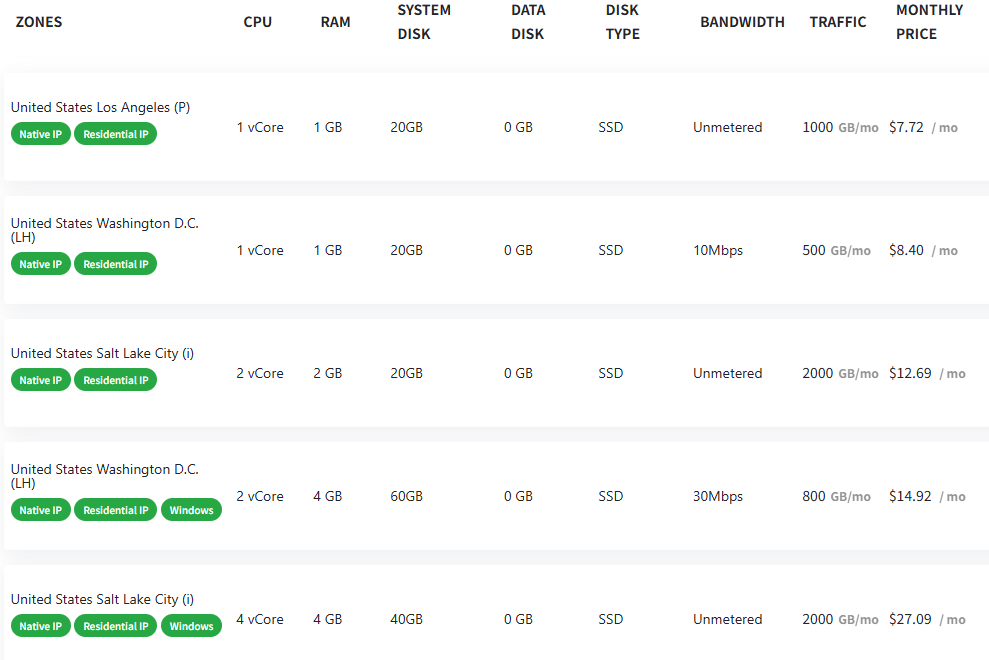Click the $7.72 monthly price
The image size is (989, 660).
(x=906, y=127)
